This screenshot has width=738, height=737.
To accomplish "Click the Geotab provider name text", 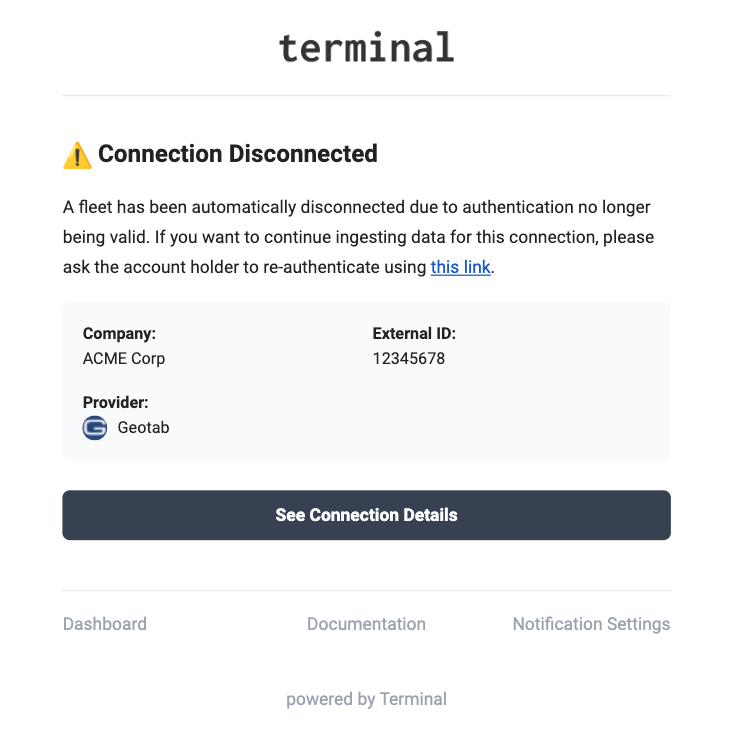I will coord(143,428).
